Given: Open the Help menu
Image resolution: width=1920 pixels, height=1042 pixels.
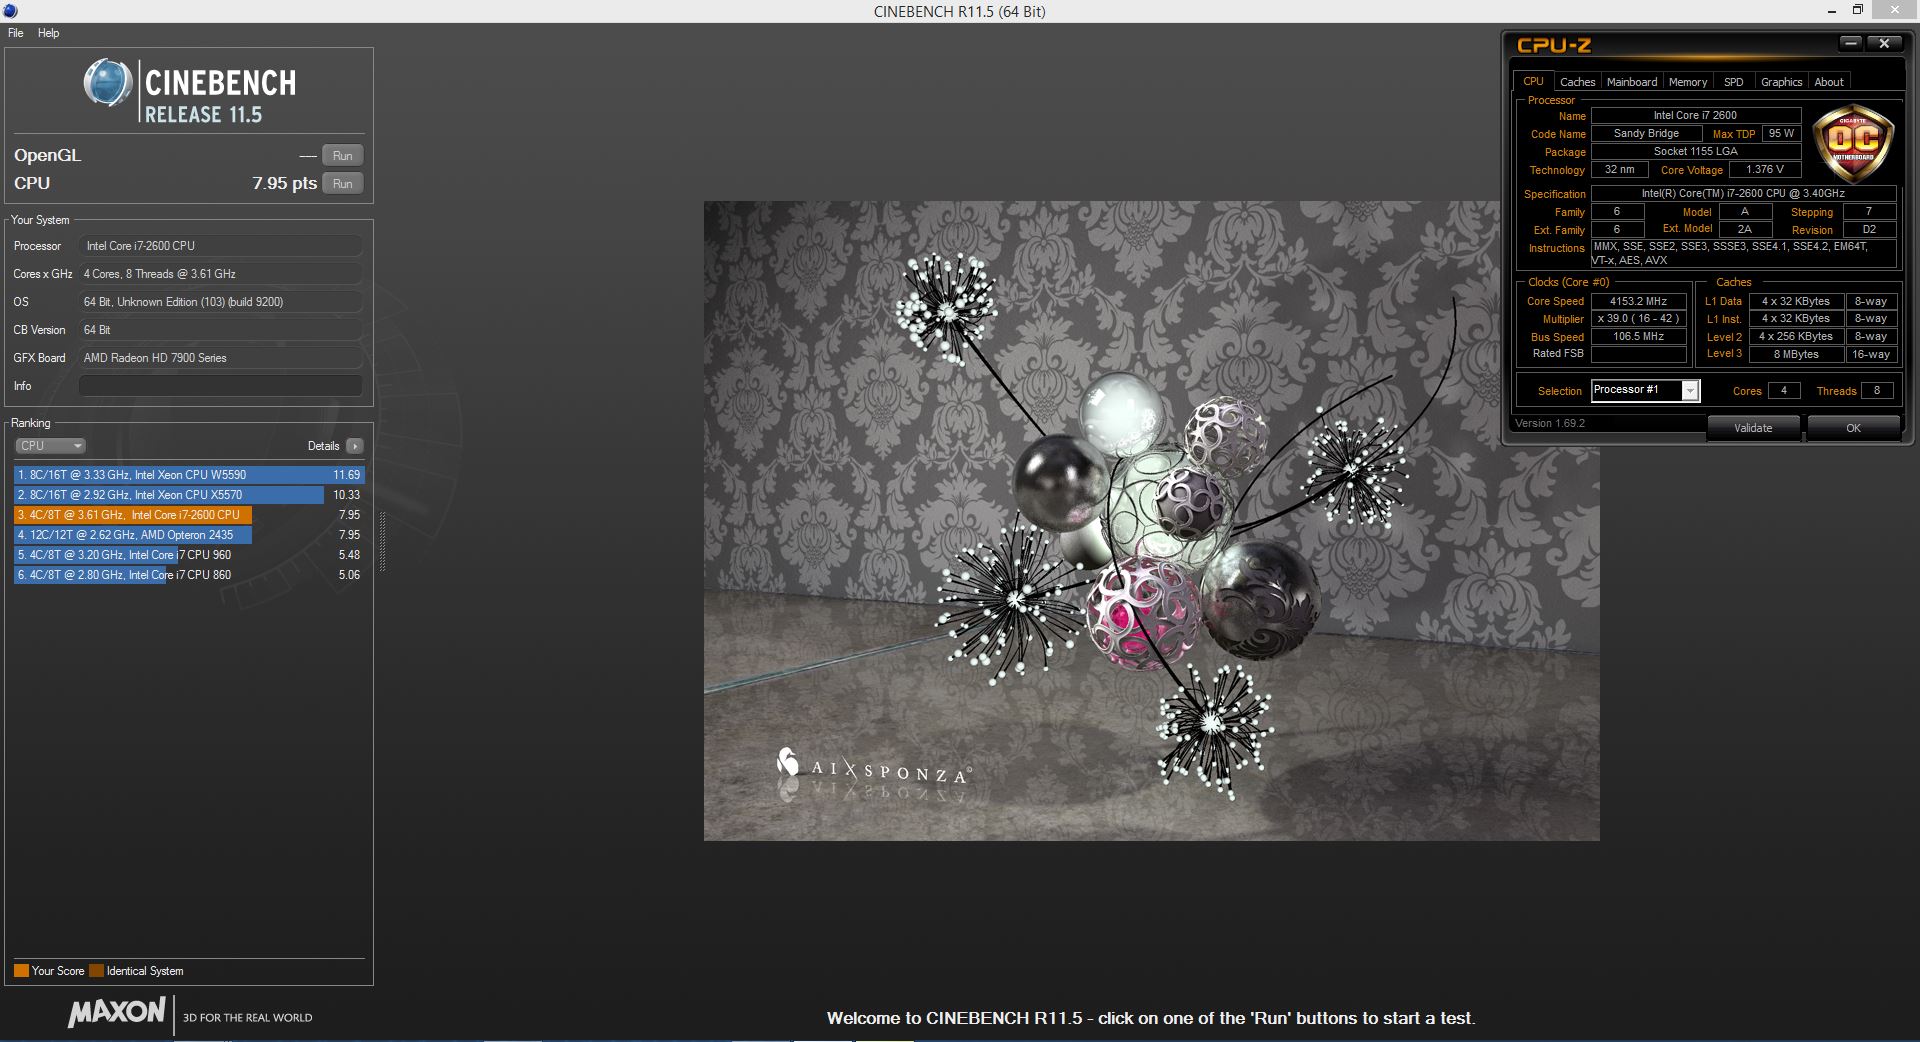Looking at the screenshot, I should point(48,33).
